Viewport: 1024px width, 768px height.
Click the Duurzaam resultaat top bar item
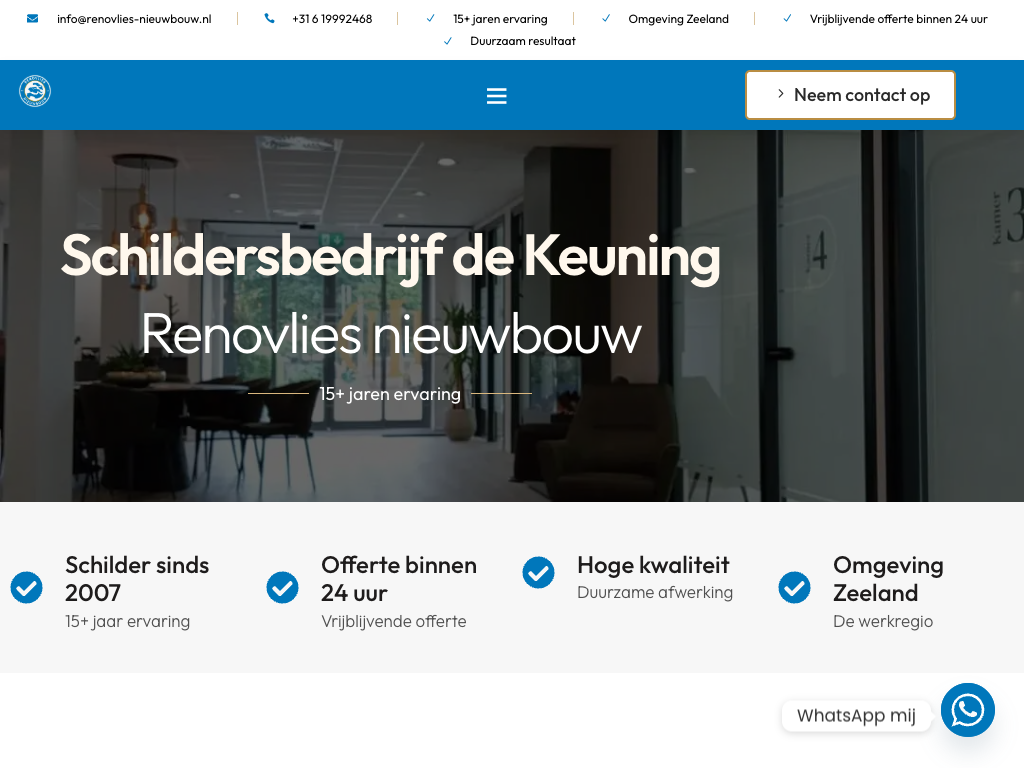pyautogui.click(x=522, y=41)
